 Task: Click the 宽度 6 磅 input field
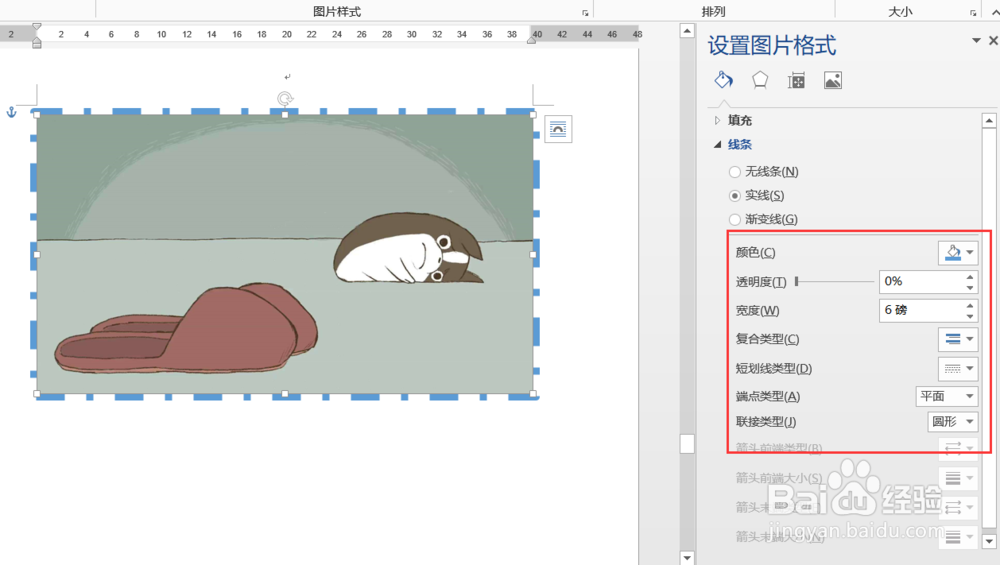[921, 311]
